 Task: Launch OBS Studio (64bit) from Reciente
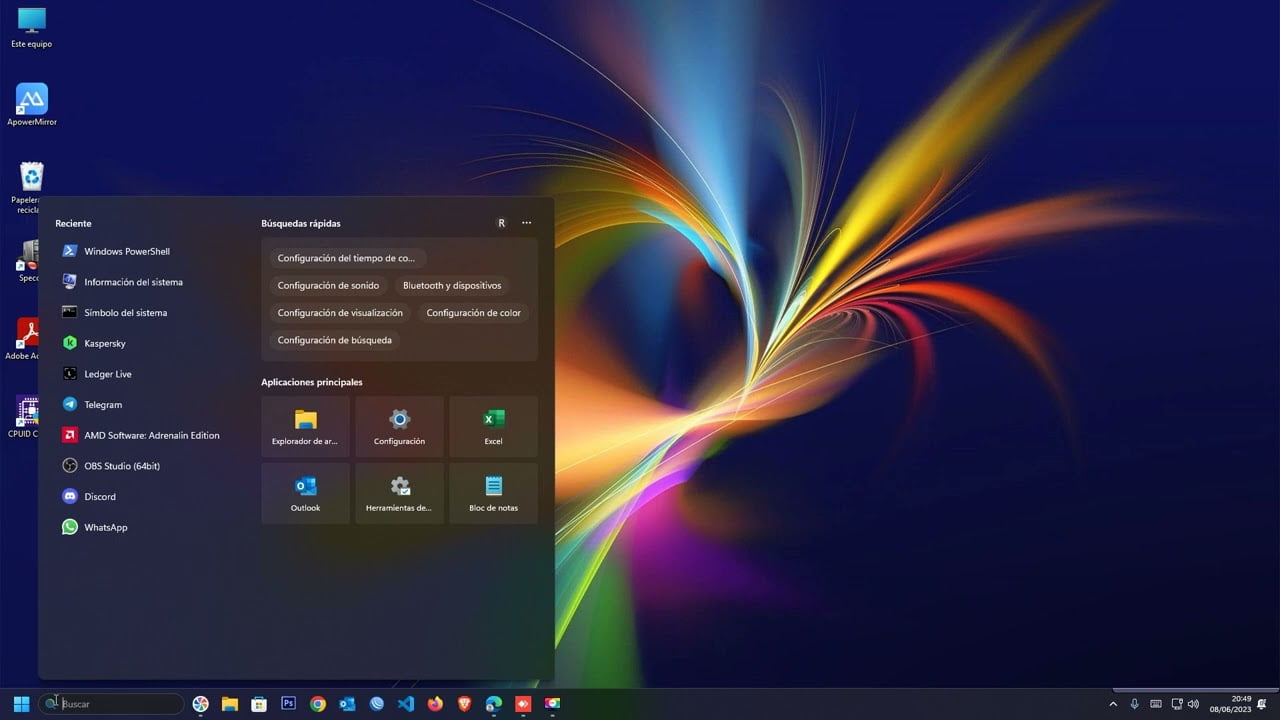point(120,465)
